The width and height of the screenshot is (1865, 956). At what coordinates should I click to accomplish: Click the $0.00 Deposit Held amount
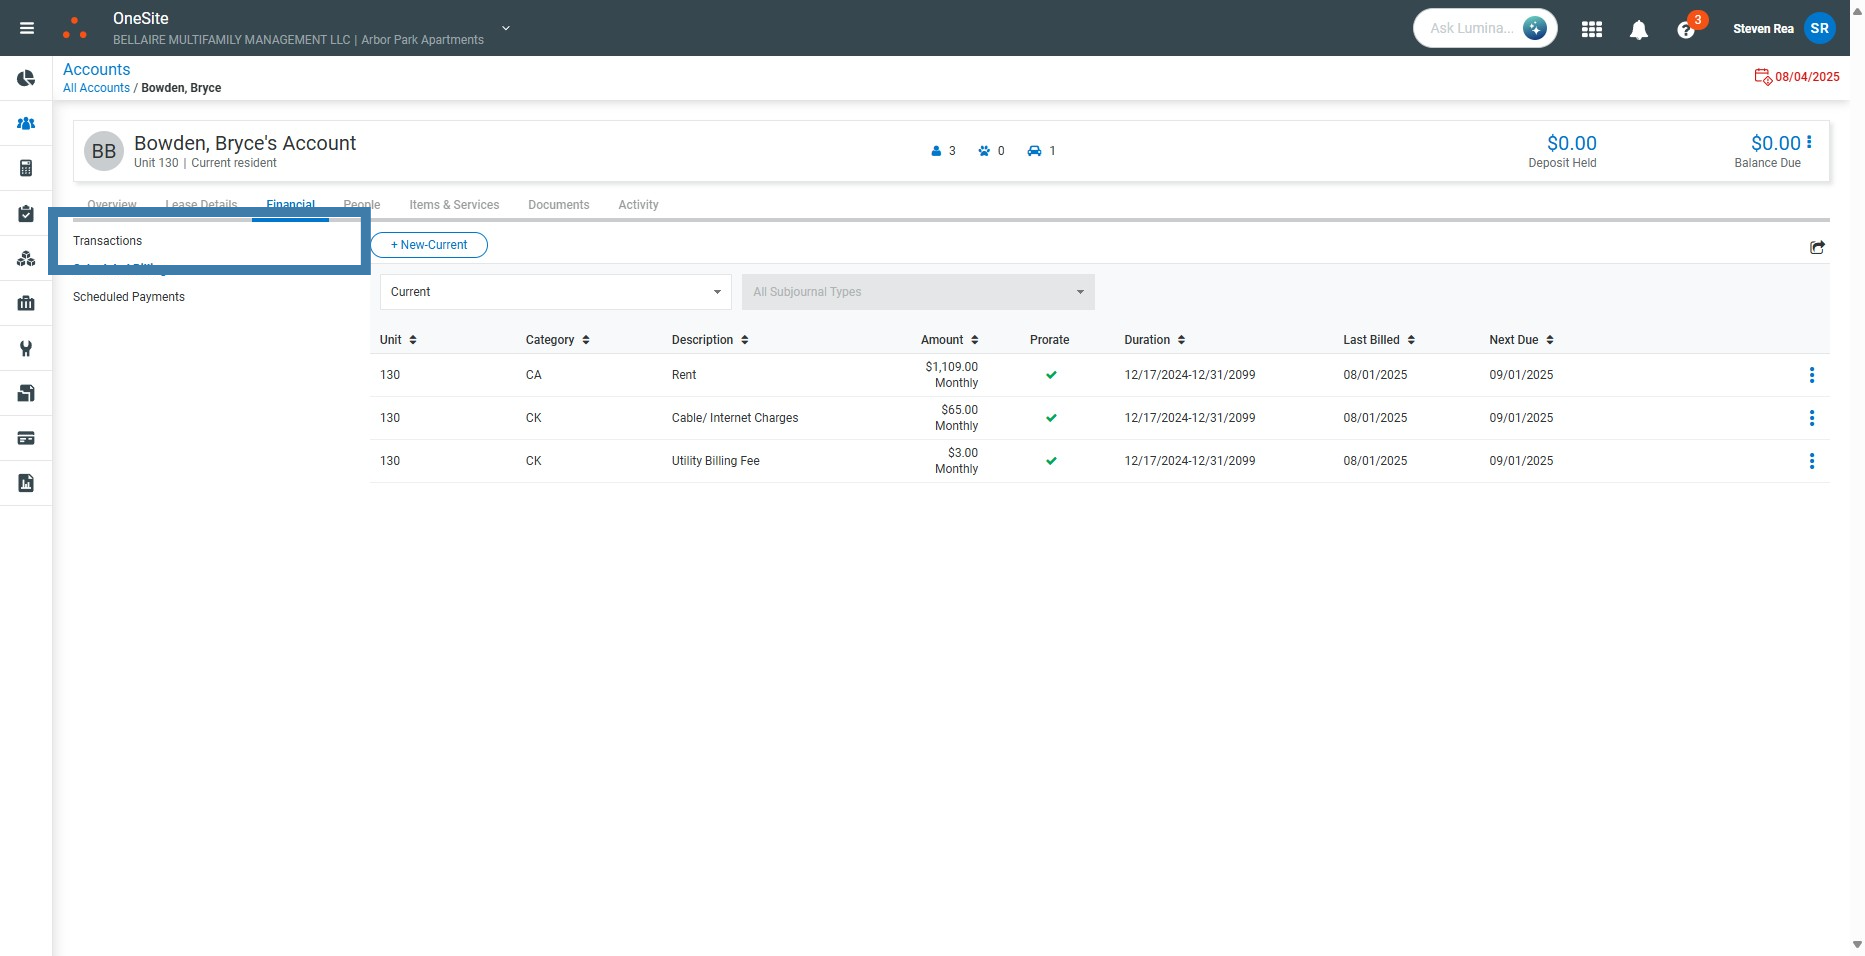tap(1571, 143)
